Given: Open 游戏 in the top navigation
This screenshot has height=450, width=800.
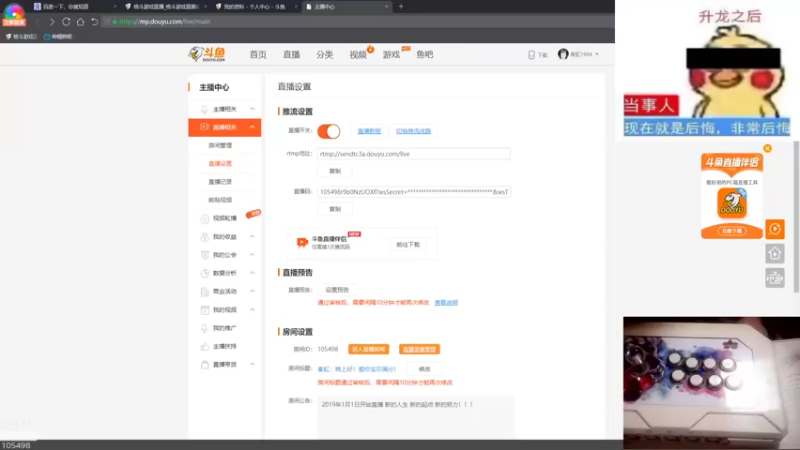Looking at the screenshot, I should (391, 55).
